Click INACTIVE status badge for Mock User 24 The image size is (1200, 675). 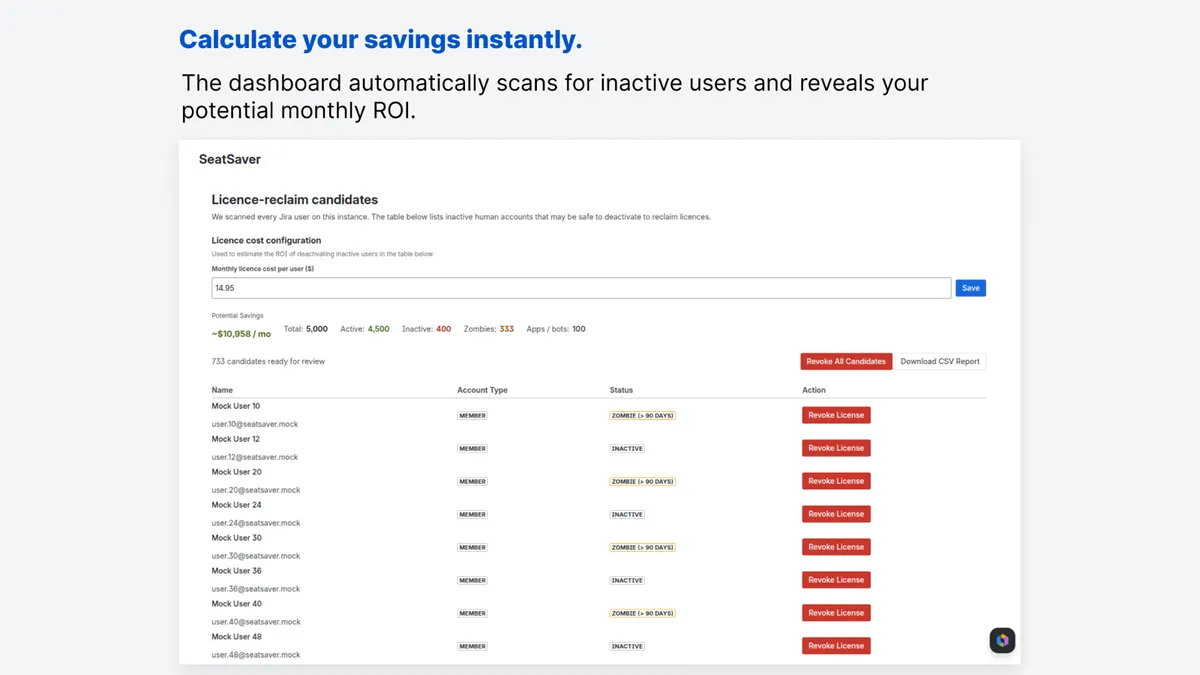627,514
